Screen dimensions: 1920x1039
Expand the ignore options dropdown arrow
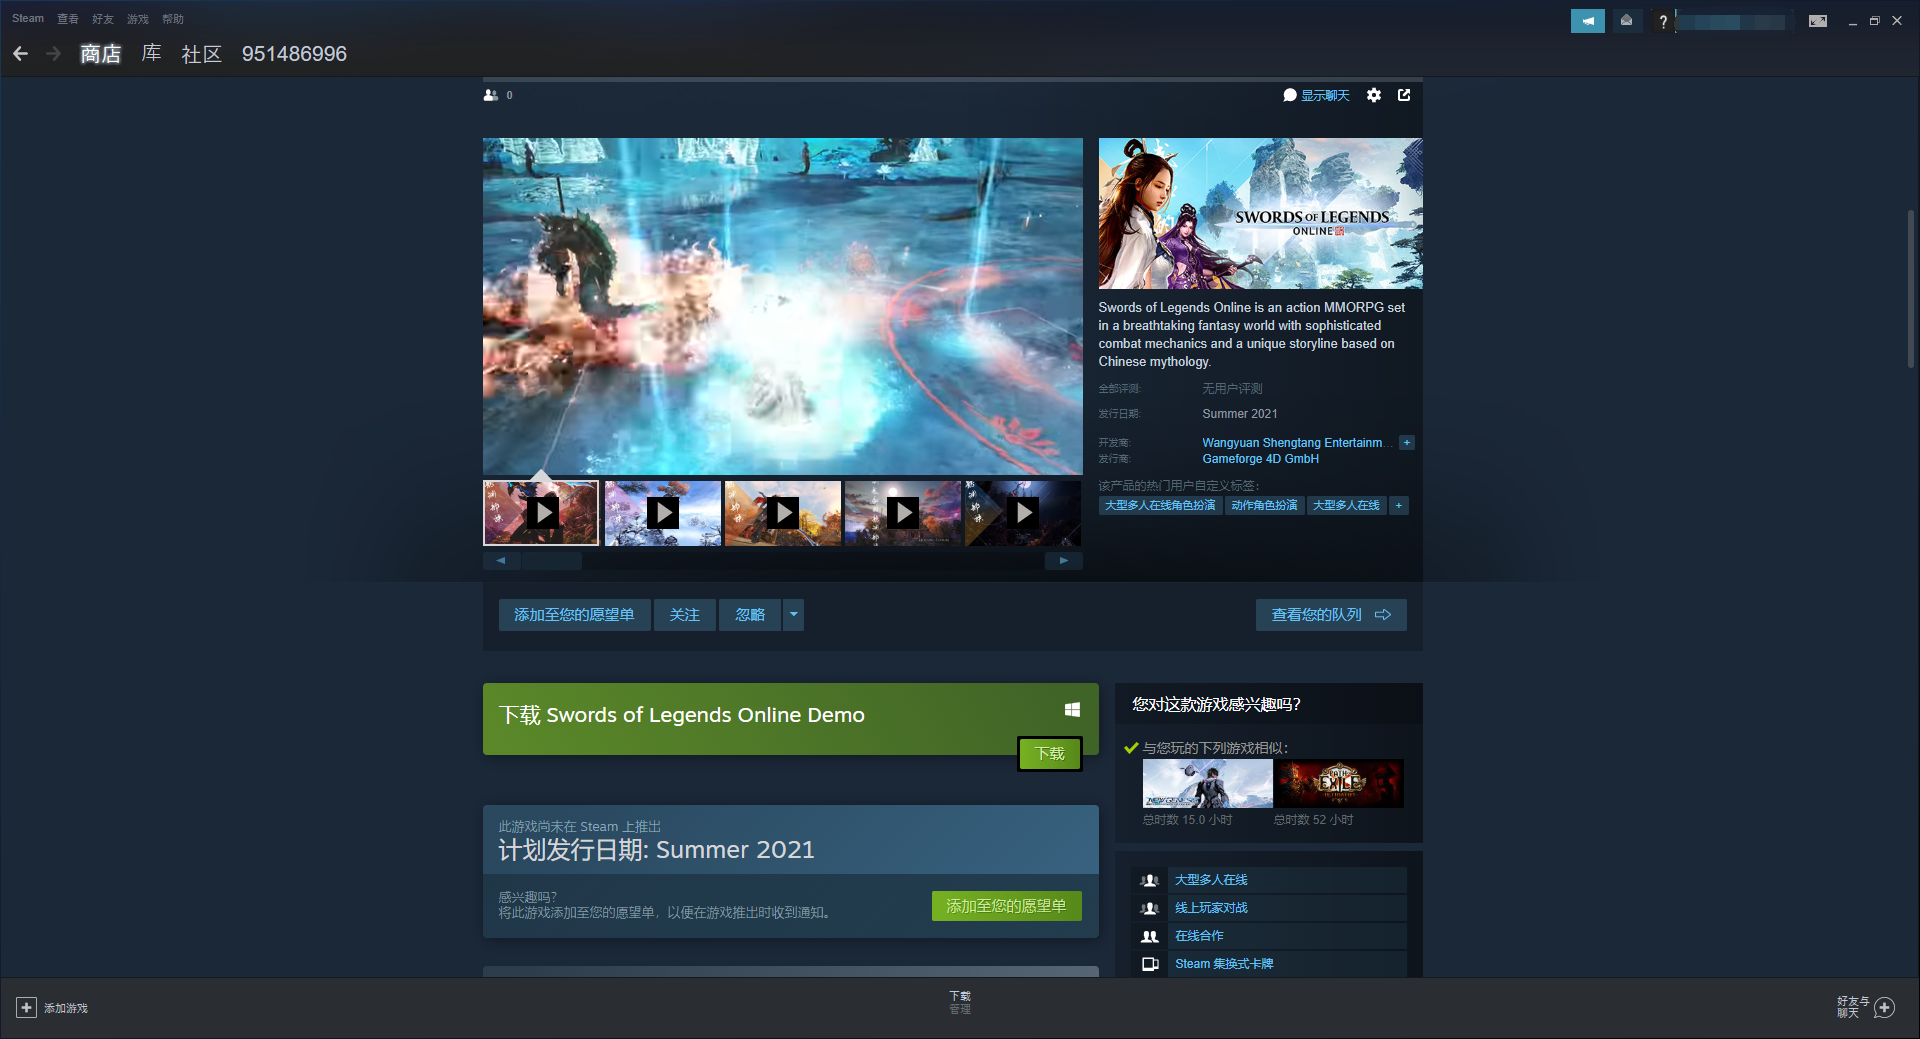793,615
